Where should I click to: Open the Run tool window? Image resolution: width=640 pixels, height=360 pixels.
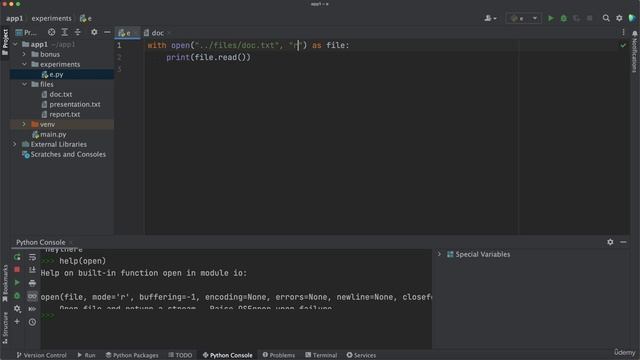coord(86,355)
